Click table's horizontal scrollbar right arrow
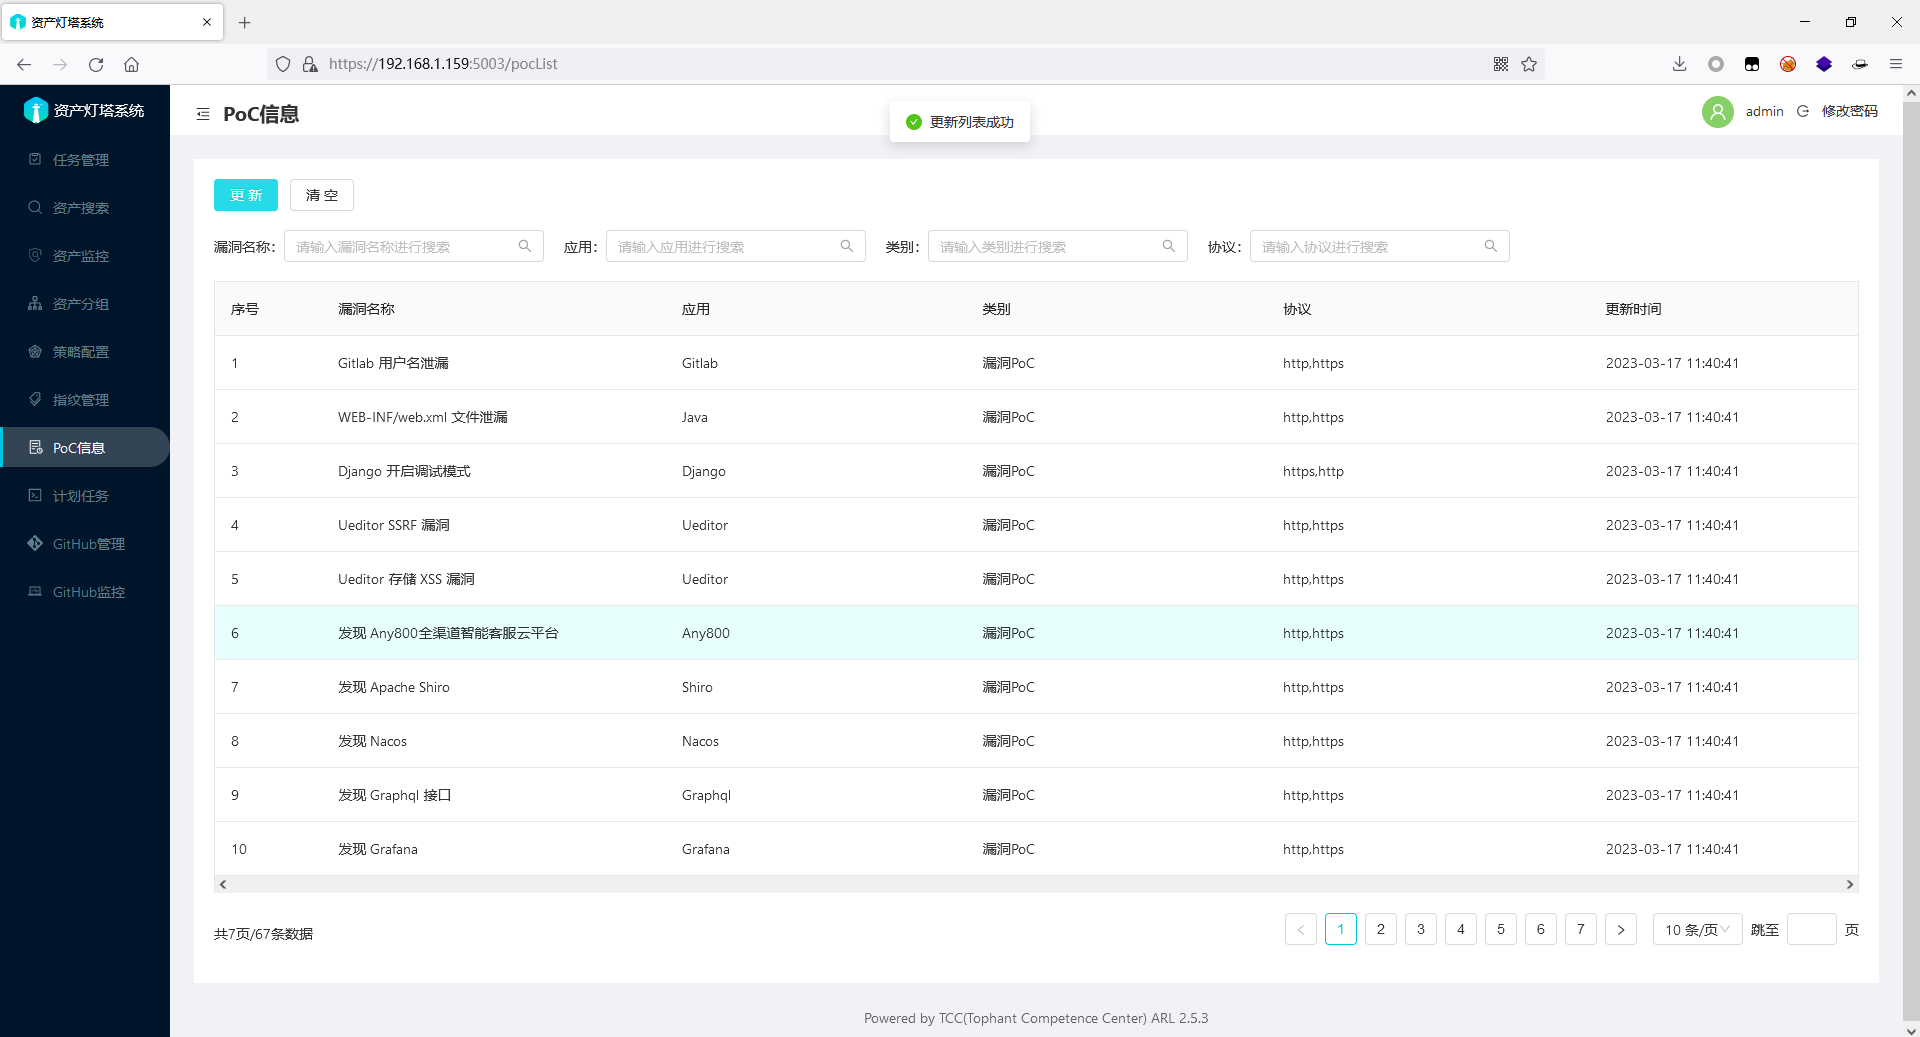 [1850, 884]
